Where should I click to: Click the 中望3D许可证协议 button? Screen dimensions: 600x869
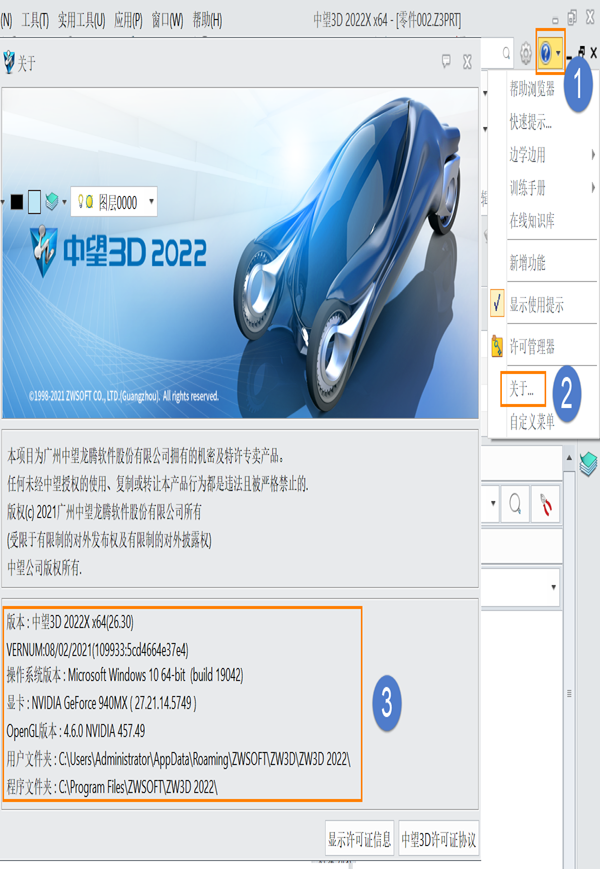pyautogui.click(x=439, y=839)
